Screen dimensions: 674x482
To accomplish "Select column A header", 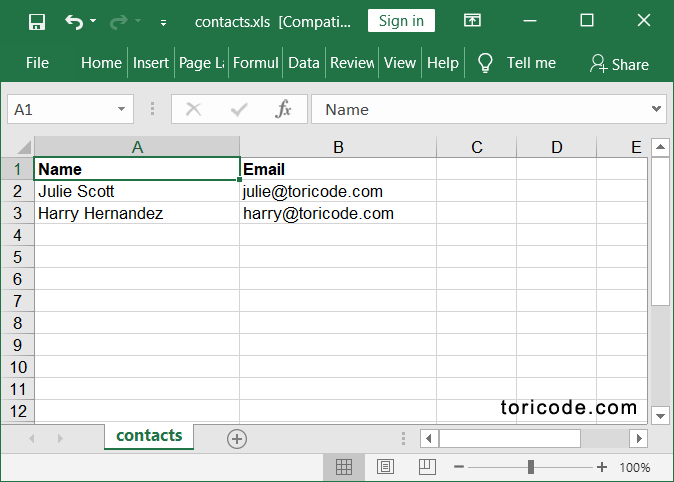I will [137, 147].
